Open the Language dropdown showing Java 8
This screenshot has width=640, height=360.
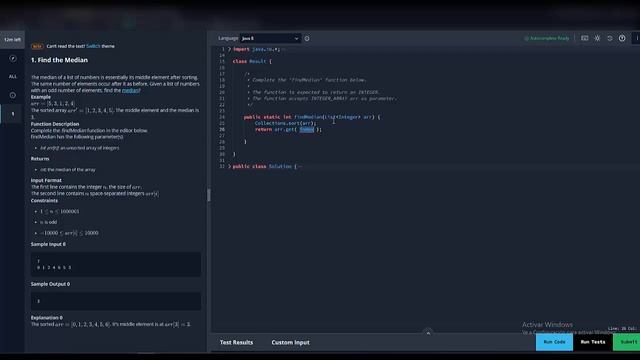(x=270, y=38)
